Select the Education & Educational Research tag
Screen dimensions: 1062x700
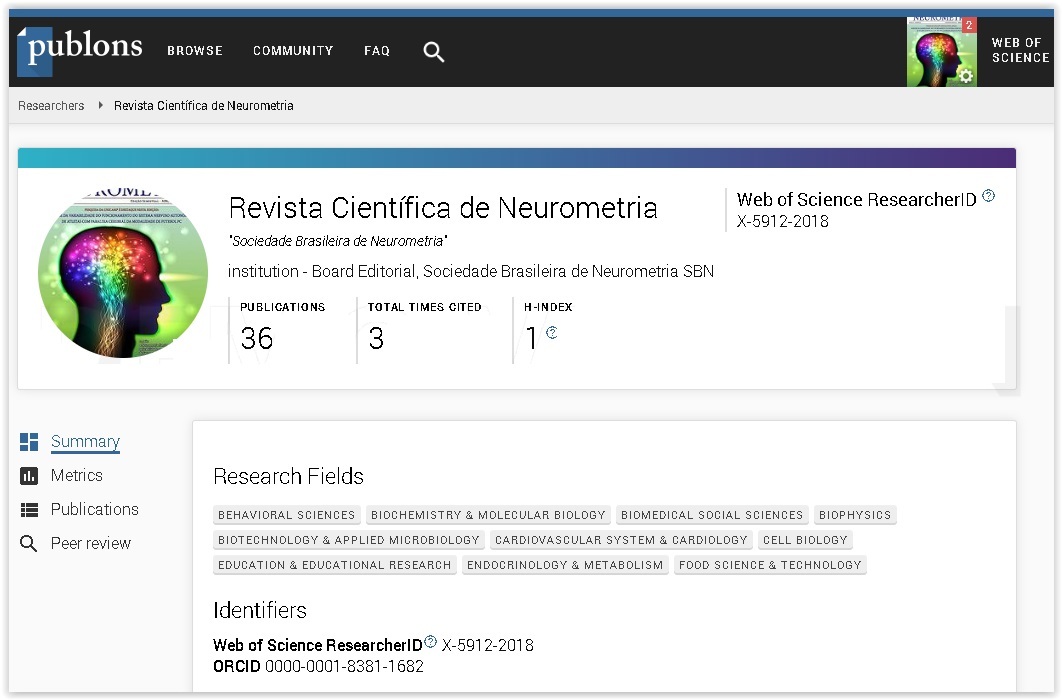pyautogui.click(x=335, y=565)
